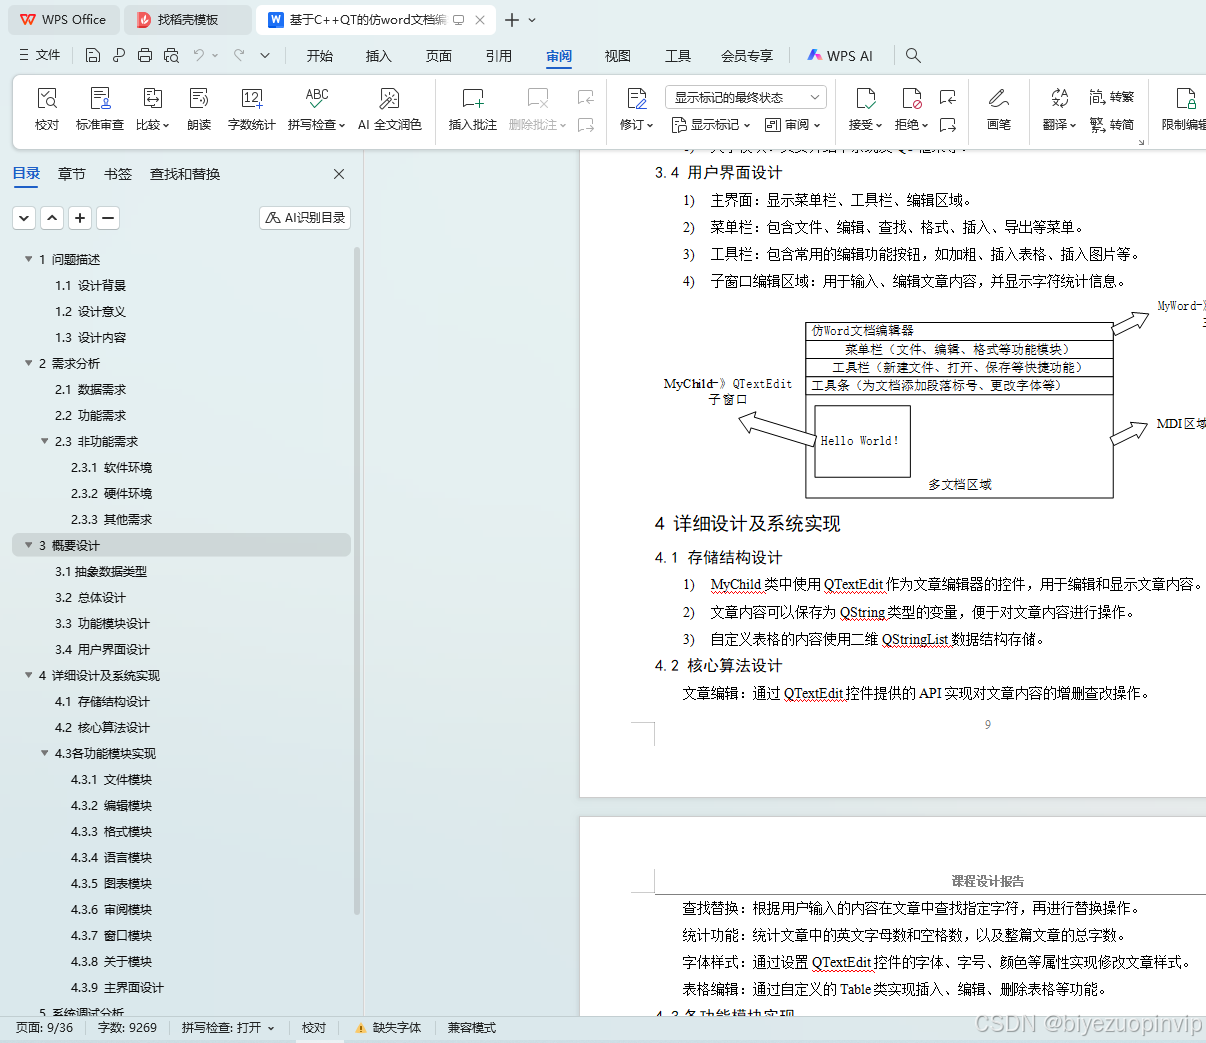1206x1043 pixels.
Task: Open the 审阅 pane dropdown
Action: click(793, 125)
